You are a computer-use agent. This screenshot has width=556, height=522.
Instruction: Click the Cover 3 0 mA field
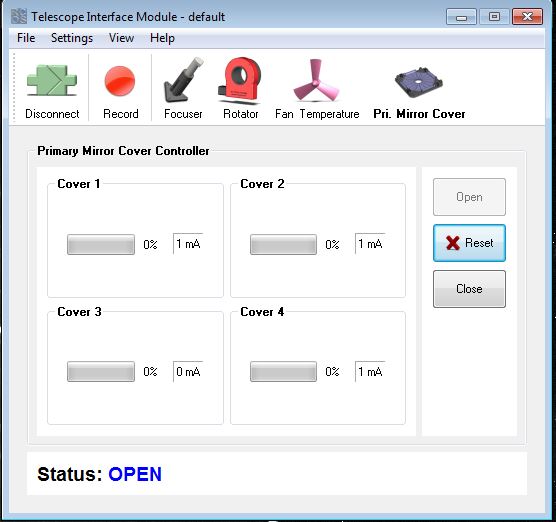188,371
